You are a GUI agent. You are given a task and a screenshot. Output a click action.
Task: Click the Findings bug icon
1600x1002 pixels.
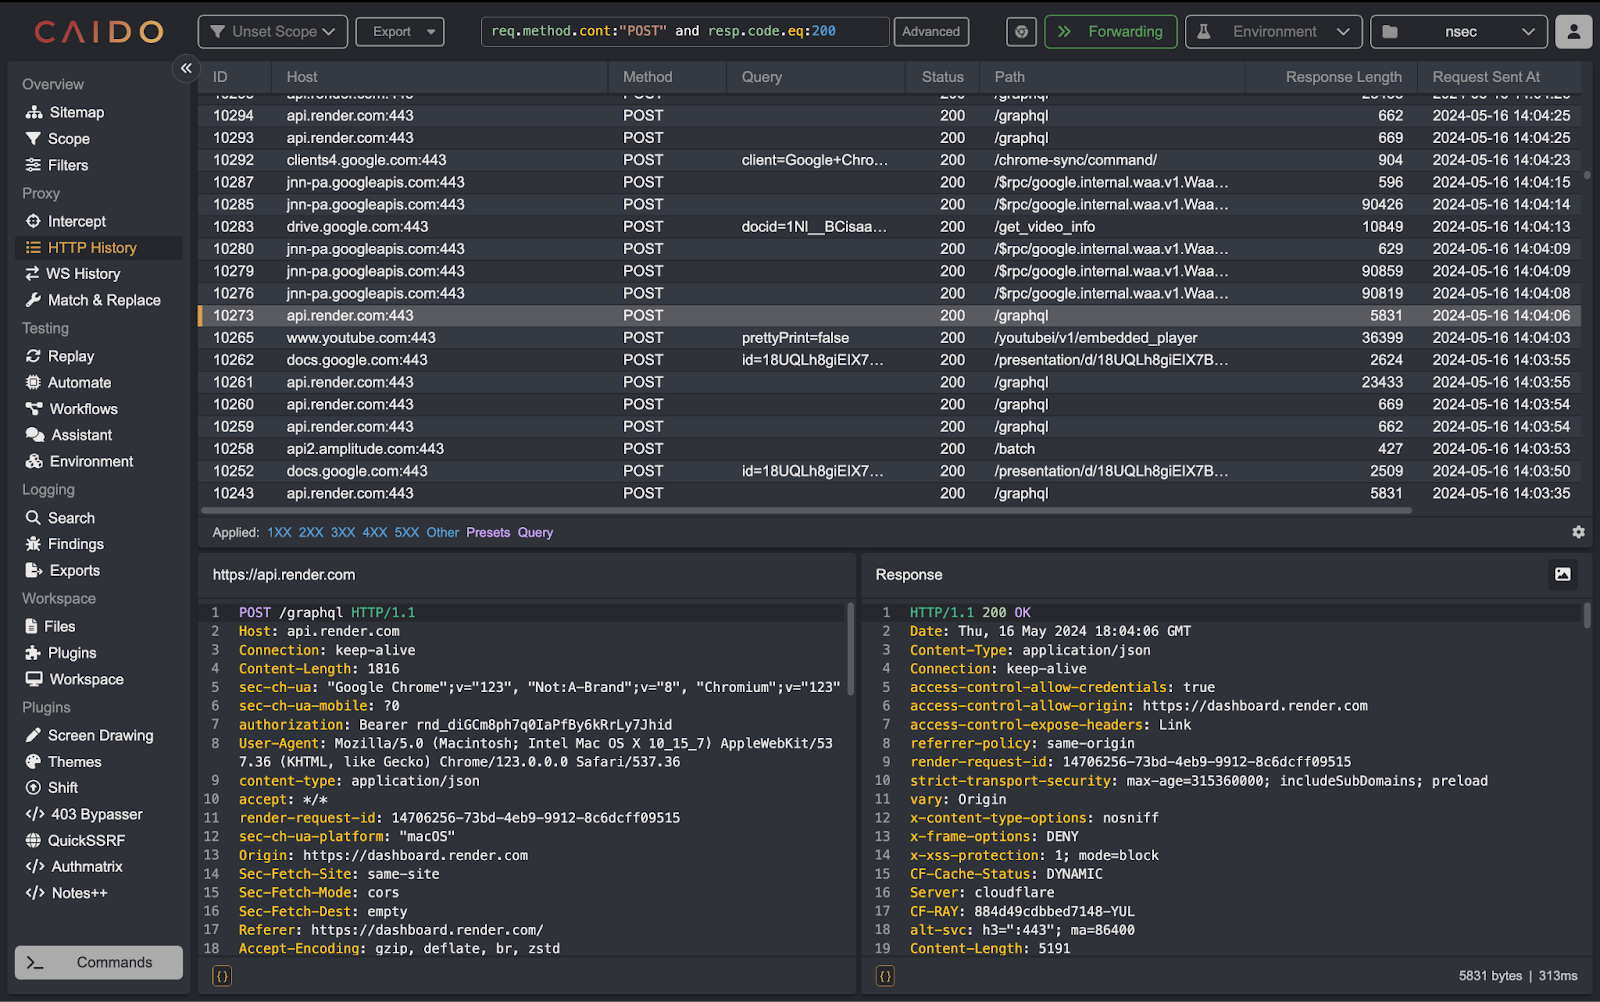33,544
